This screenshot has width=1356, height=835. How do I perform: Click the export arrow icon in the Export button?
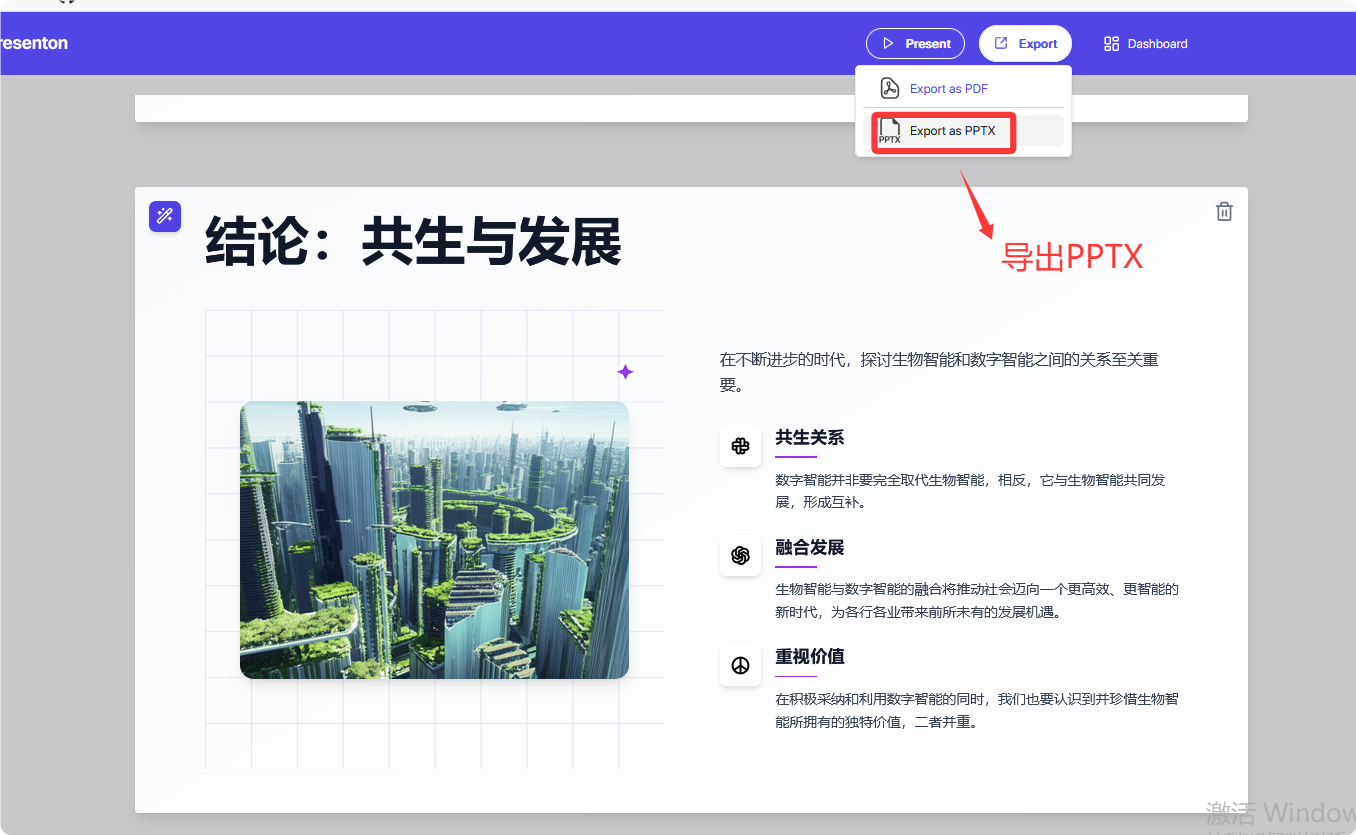click(1000, 43)
